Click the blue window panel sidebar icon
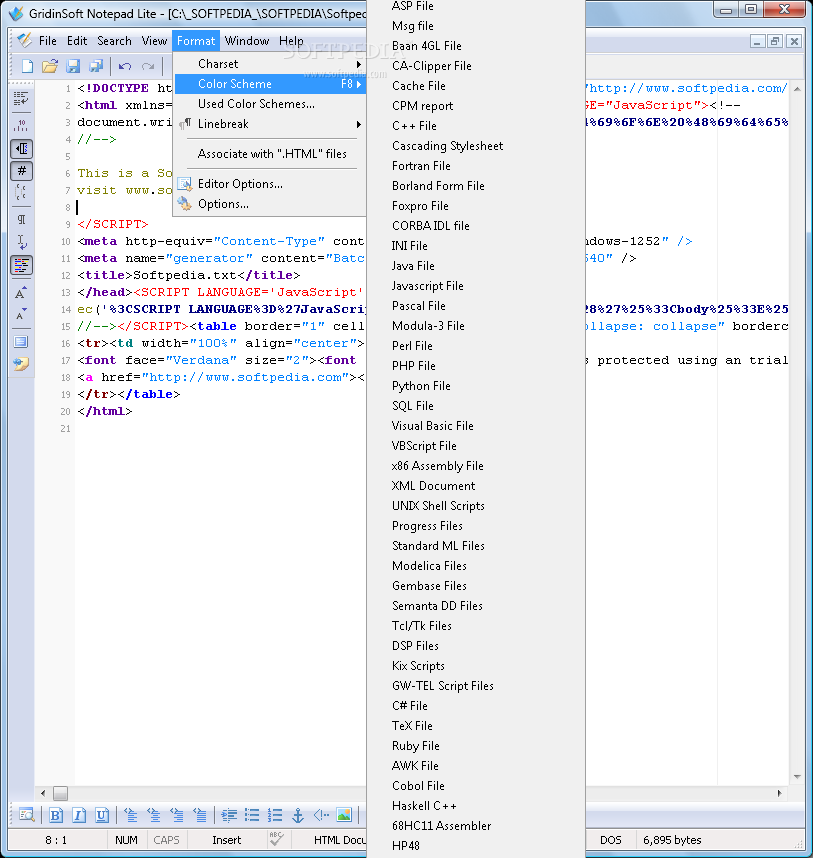The height and width of the screenshot is (858, 813). pos(21,342)
